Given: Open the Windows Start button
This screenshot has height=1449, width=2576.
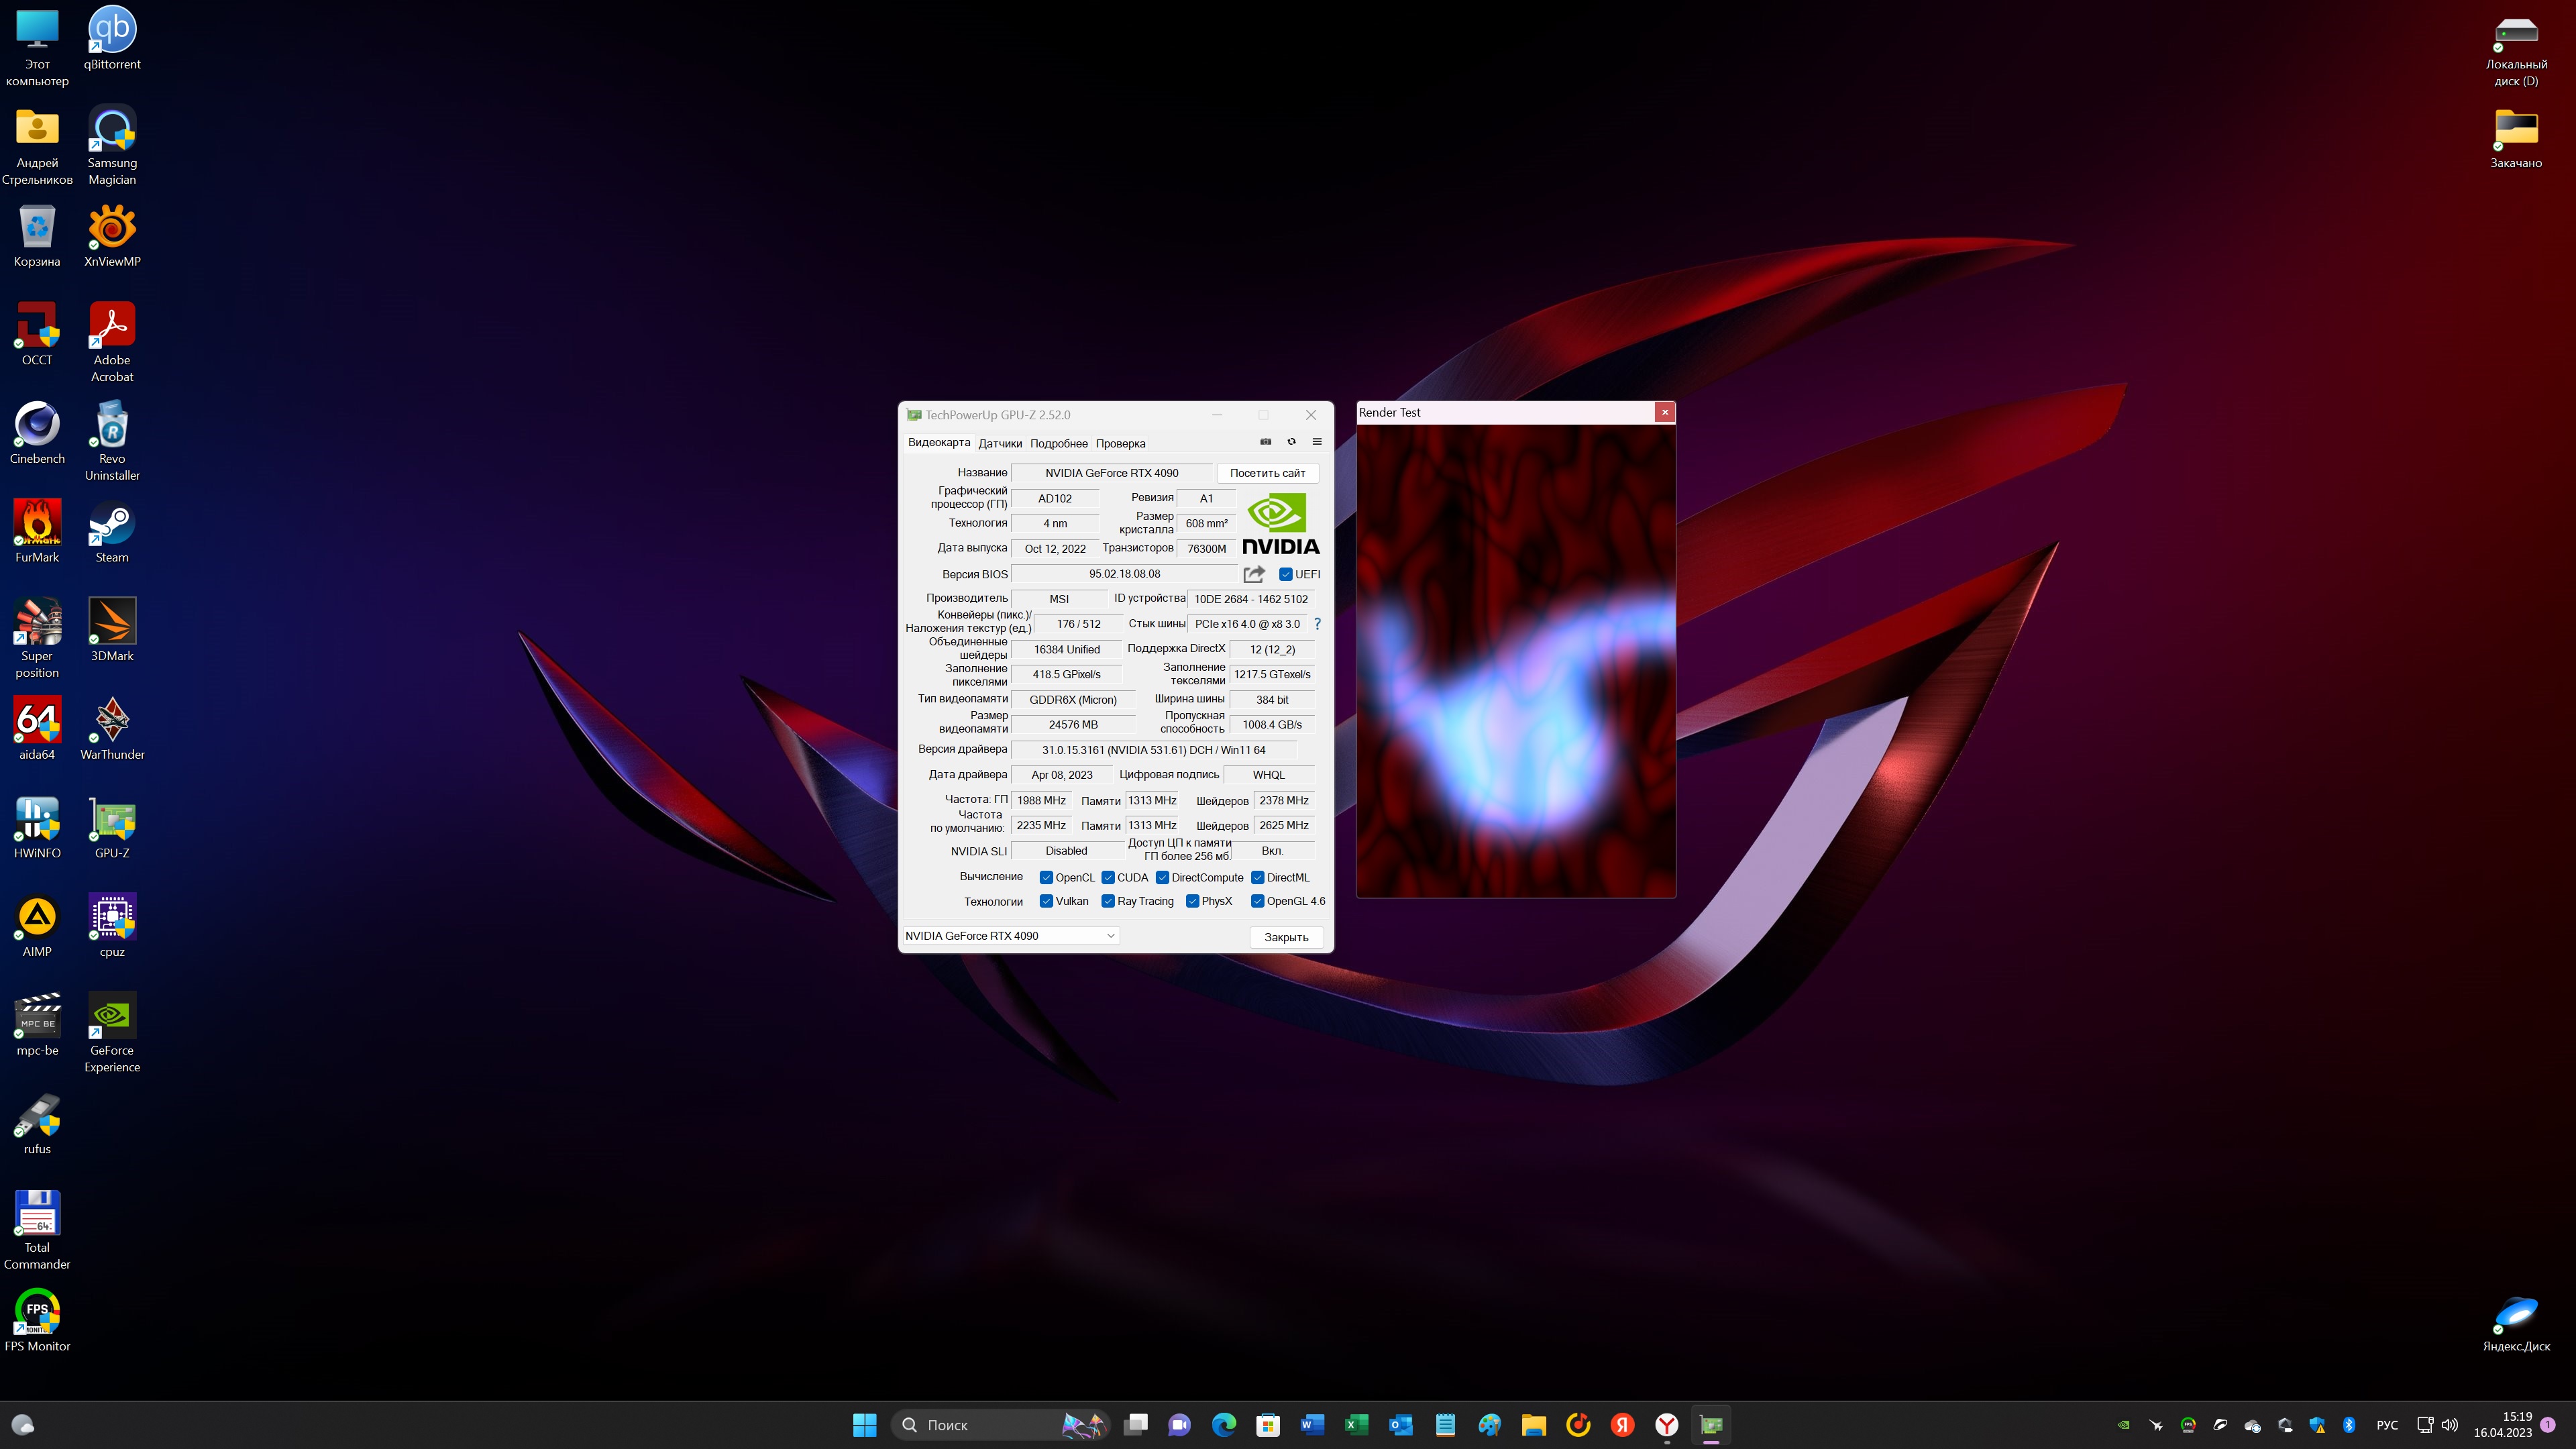Looking at the screenshot, I should [864, 1425].
